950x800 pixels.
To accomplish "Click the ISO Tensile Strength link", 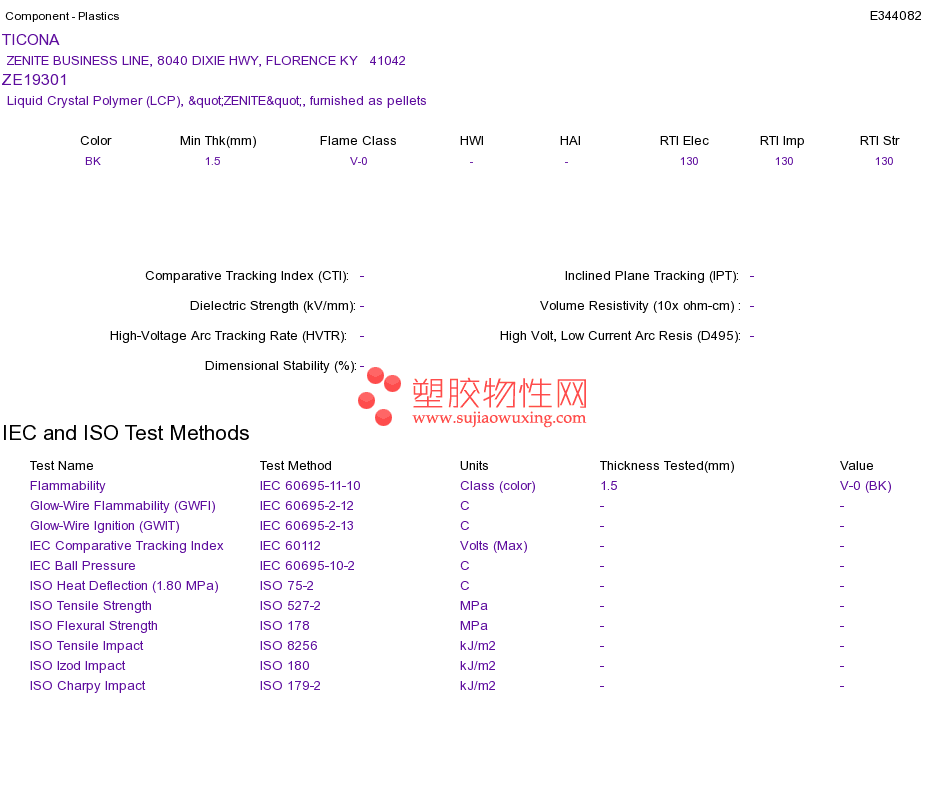I will (x=90, y=606).
